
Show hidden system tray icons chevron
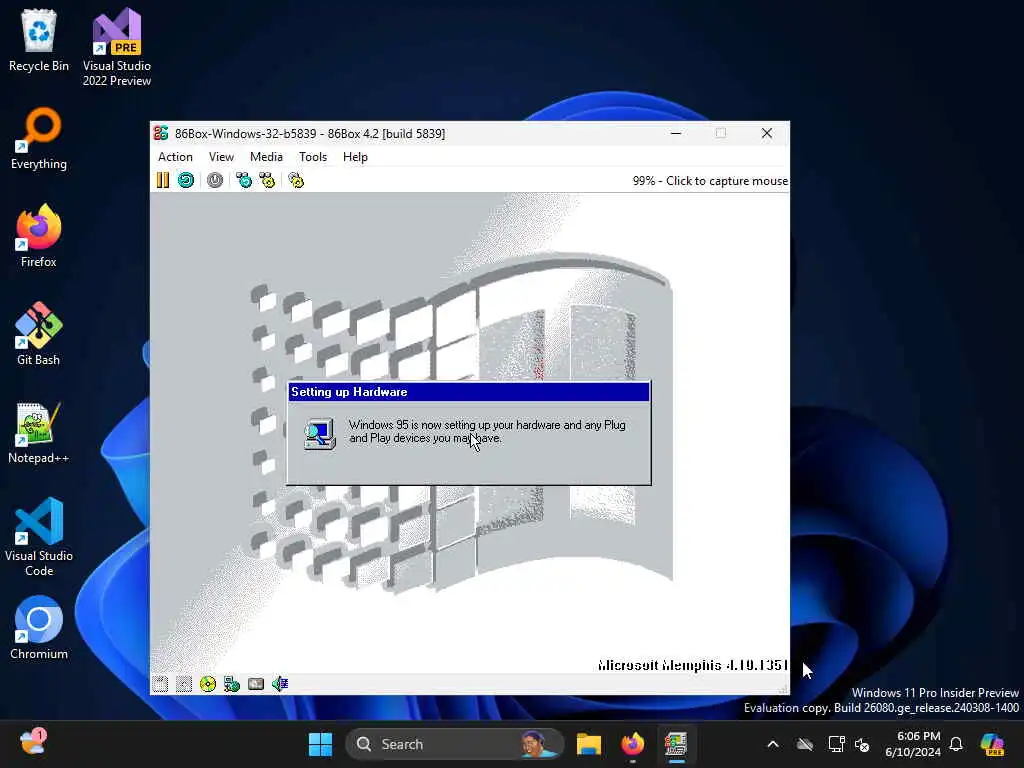tap(773, 744)
